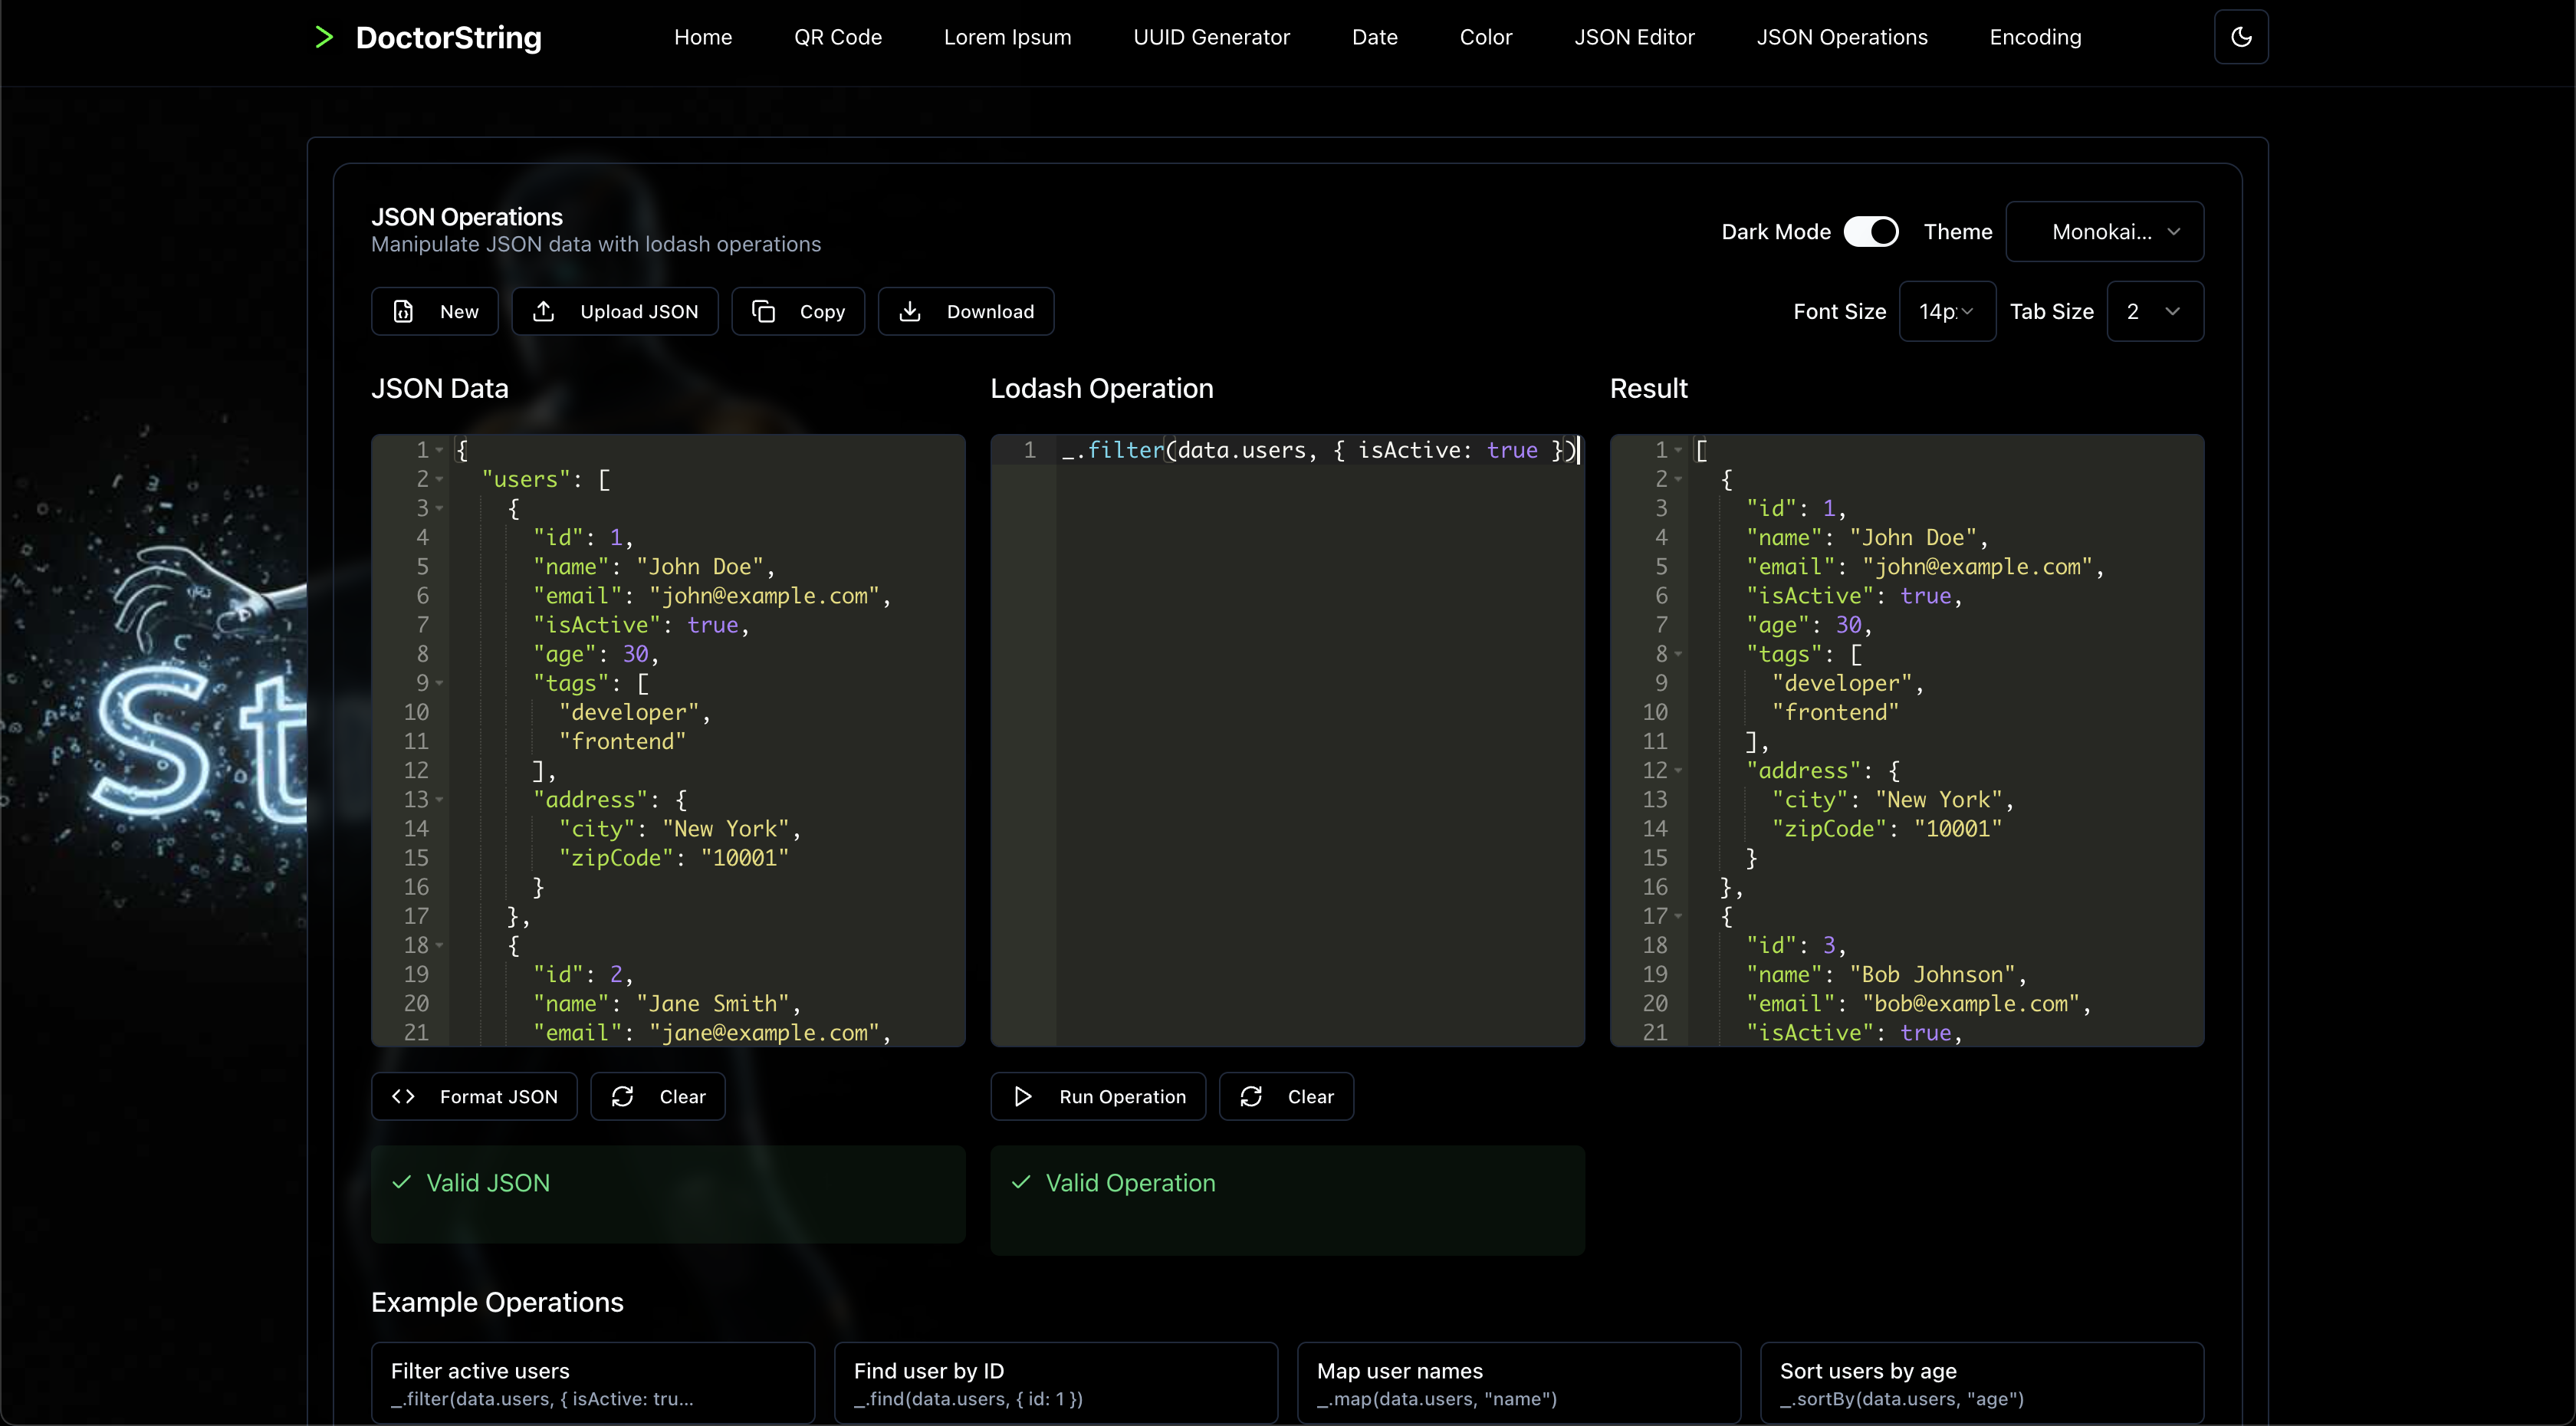Click the _.filter expression line in Lodash editor
Image resolution: width=2576 pixels, height=1426 pixels.
click(x=1319, y=450)
